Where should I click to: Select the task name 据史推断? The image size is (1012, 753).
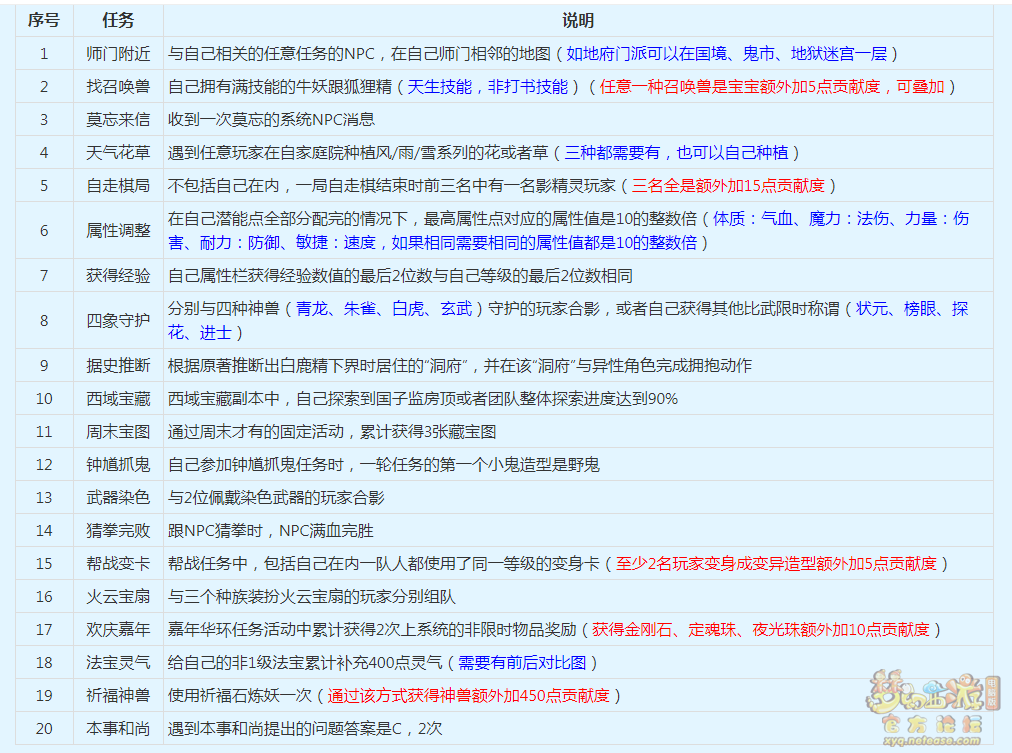tap(118, 365)
